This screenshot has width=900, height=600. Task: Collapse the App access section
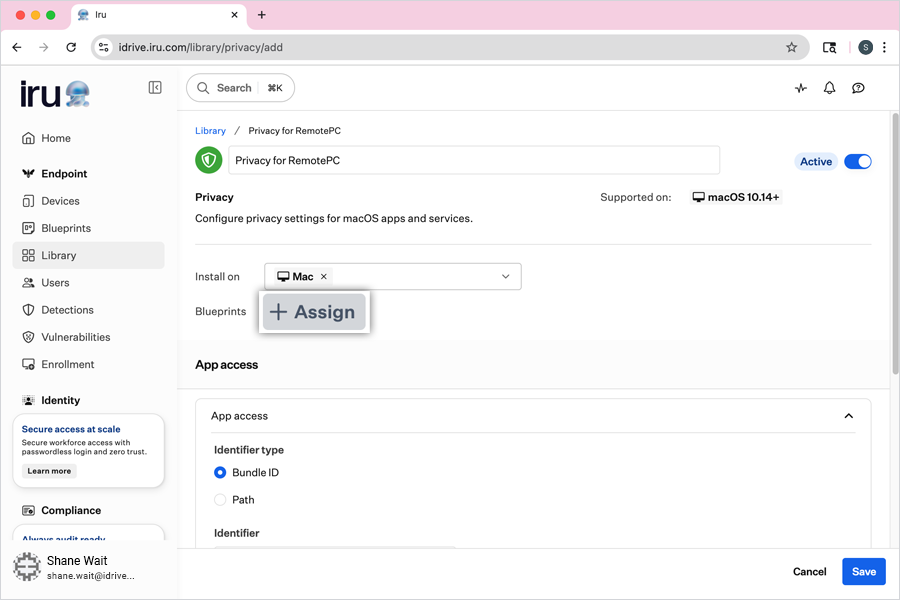coord(848,416)
